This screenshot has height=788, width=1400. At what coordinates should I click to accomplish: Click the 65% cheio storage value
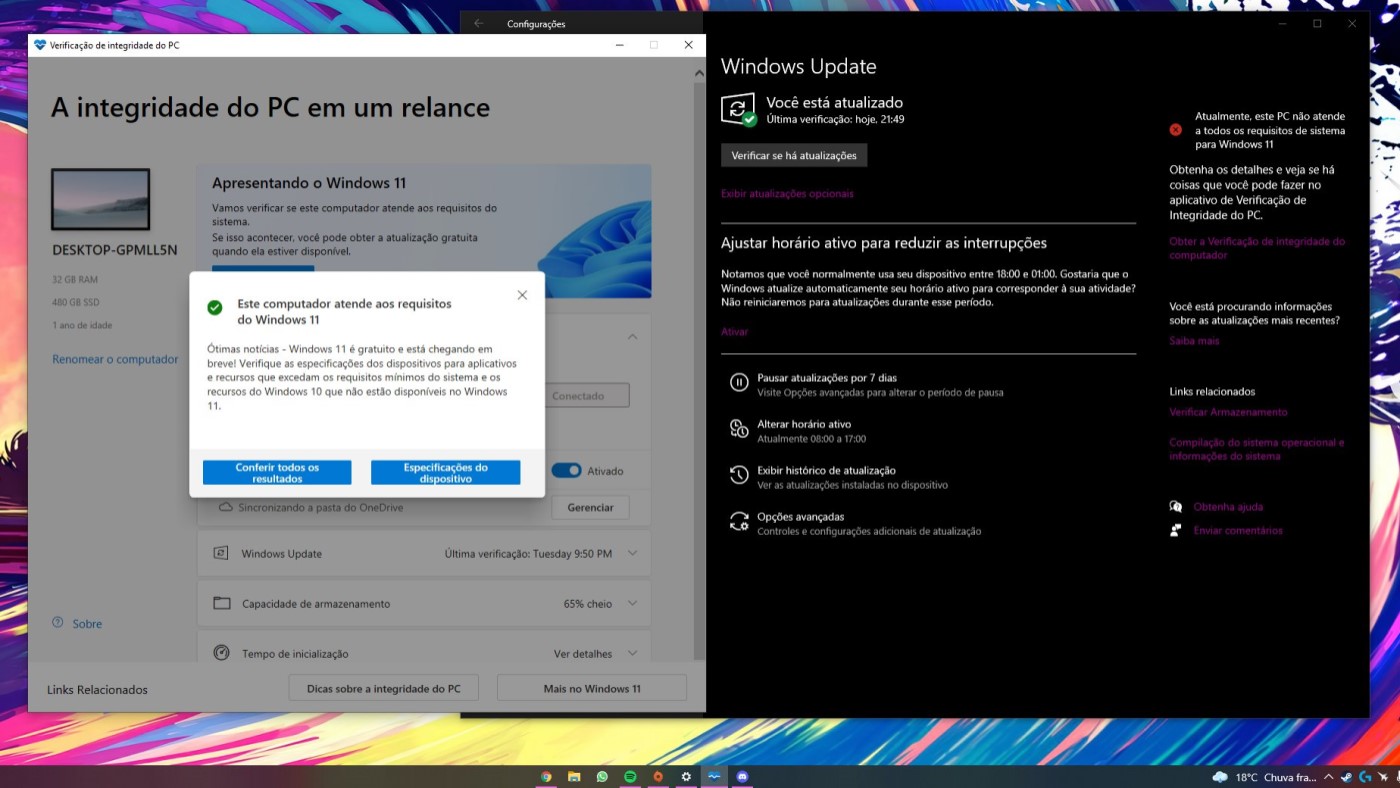[x=588, y=604]
